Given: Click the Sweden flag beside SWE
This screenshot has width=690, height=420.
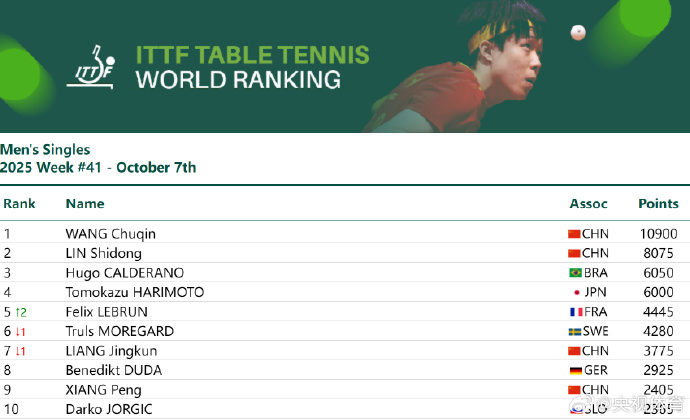Looking at the screenshot, I should [574, 331].
